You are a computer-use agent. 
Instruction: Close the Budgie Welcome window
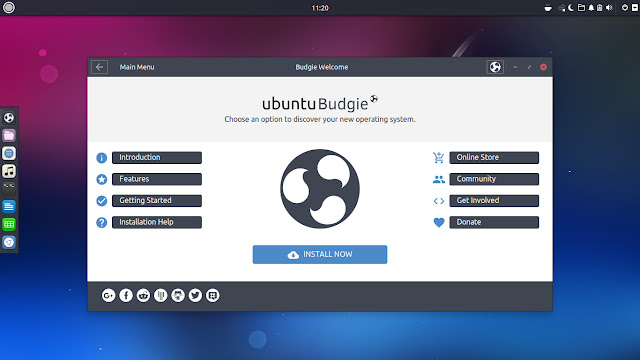click(x=543, y=67)
